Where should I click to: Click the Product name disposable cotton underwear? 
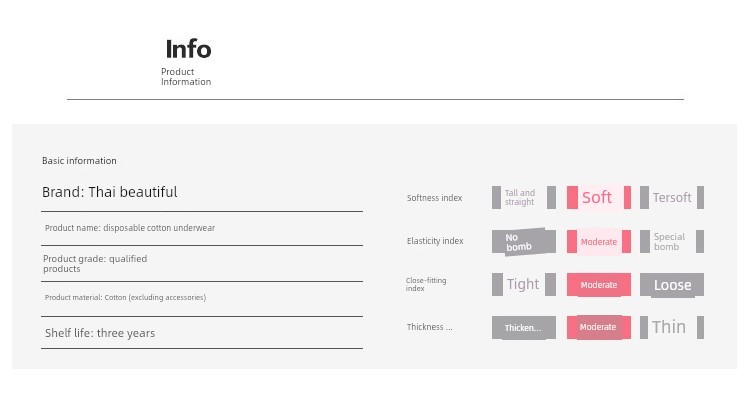(x=130, y=228)
